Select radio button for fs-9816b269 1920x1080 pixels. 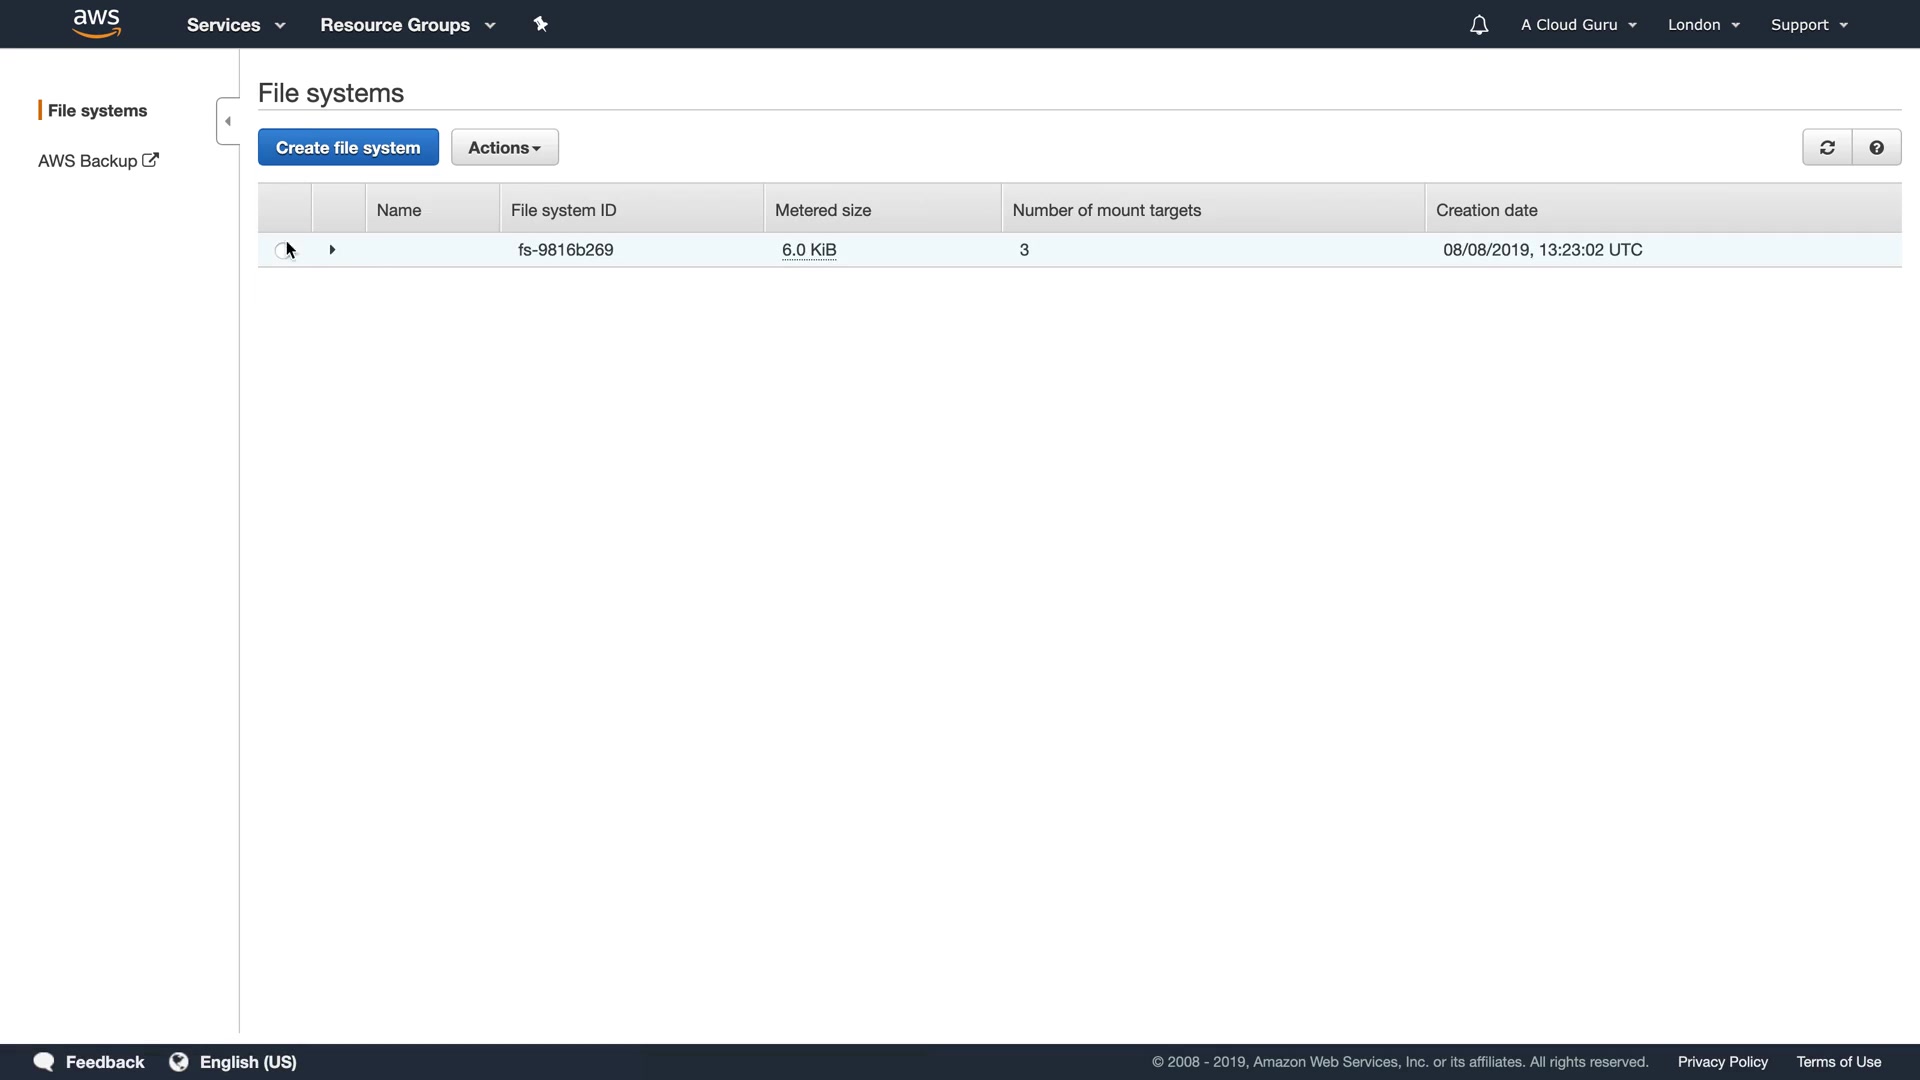(283, 250)
